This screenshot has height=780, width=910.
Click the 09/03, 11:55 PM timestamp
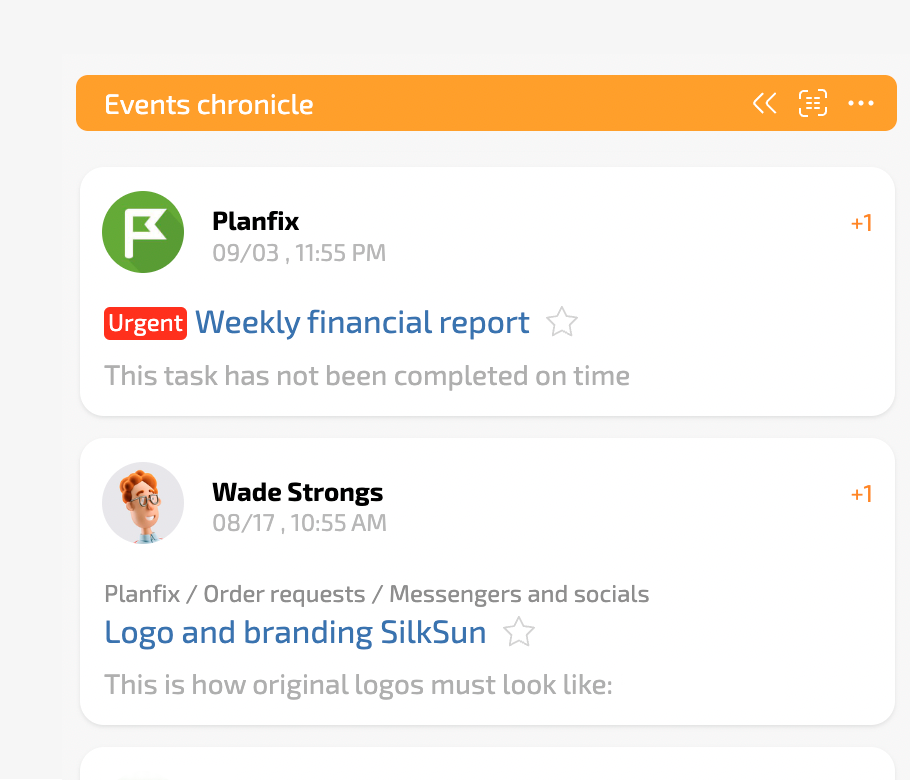(x=299, y=253)
